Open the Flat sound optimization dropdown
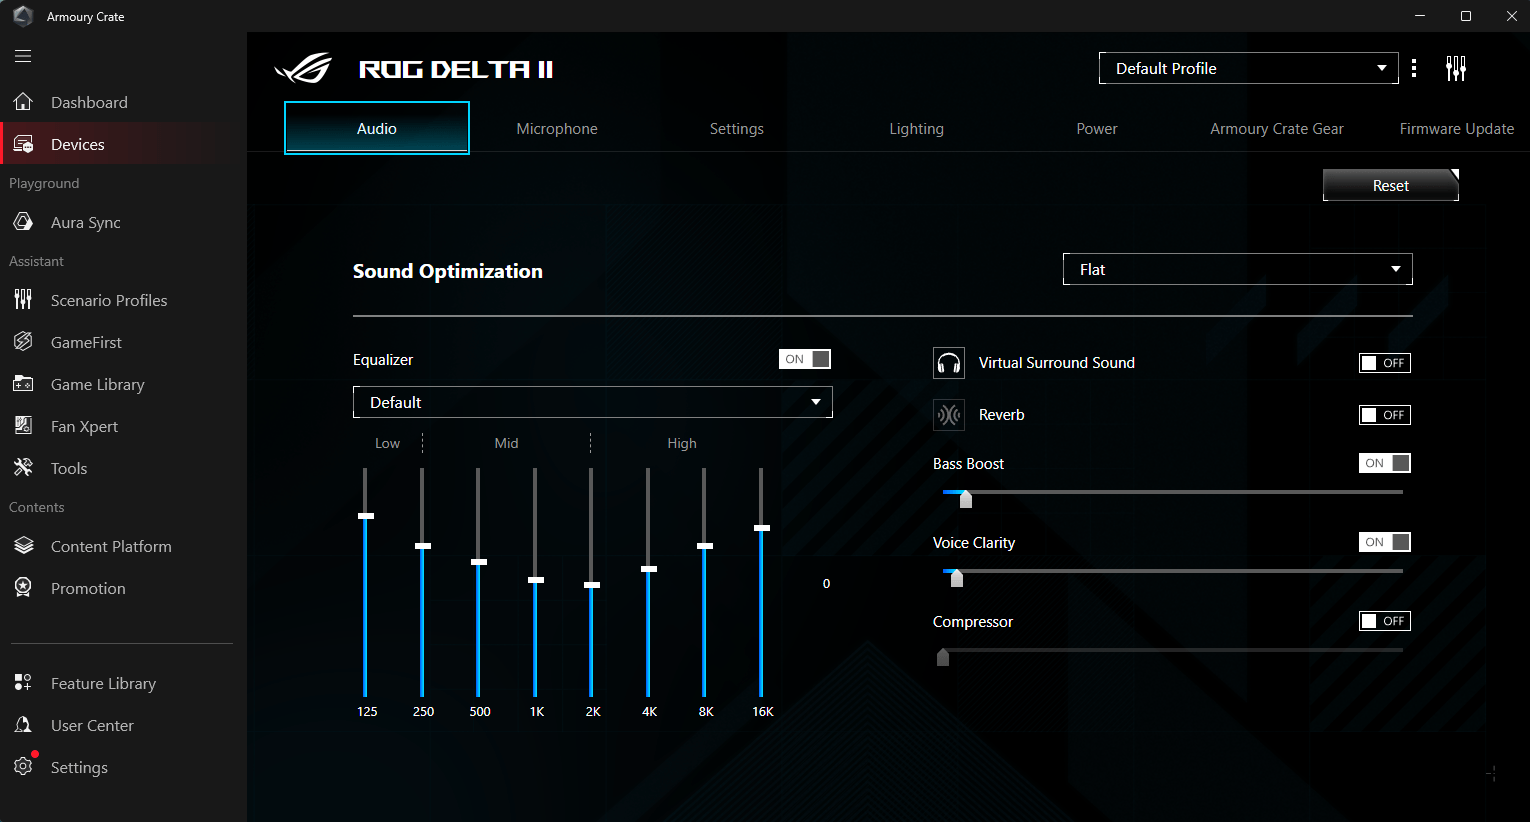The height and width of the screenshot is (822, 1530). point(1237,269)
